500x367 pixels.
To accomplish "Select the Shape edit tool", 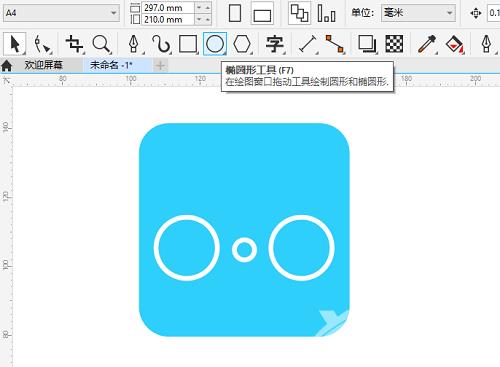I will tap(42, 44).
